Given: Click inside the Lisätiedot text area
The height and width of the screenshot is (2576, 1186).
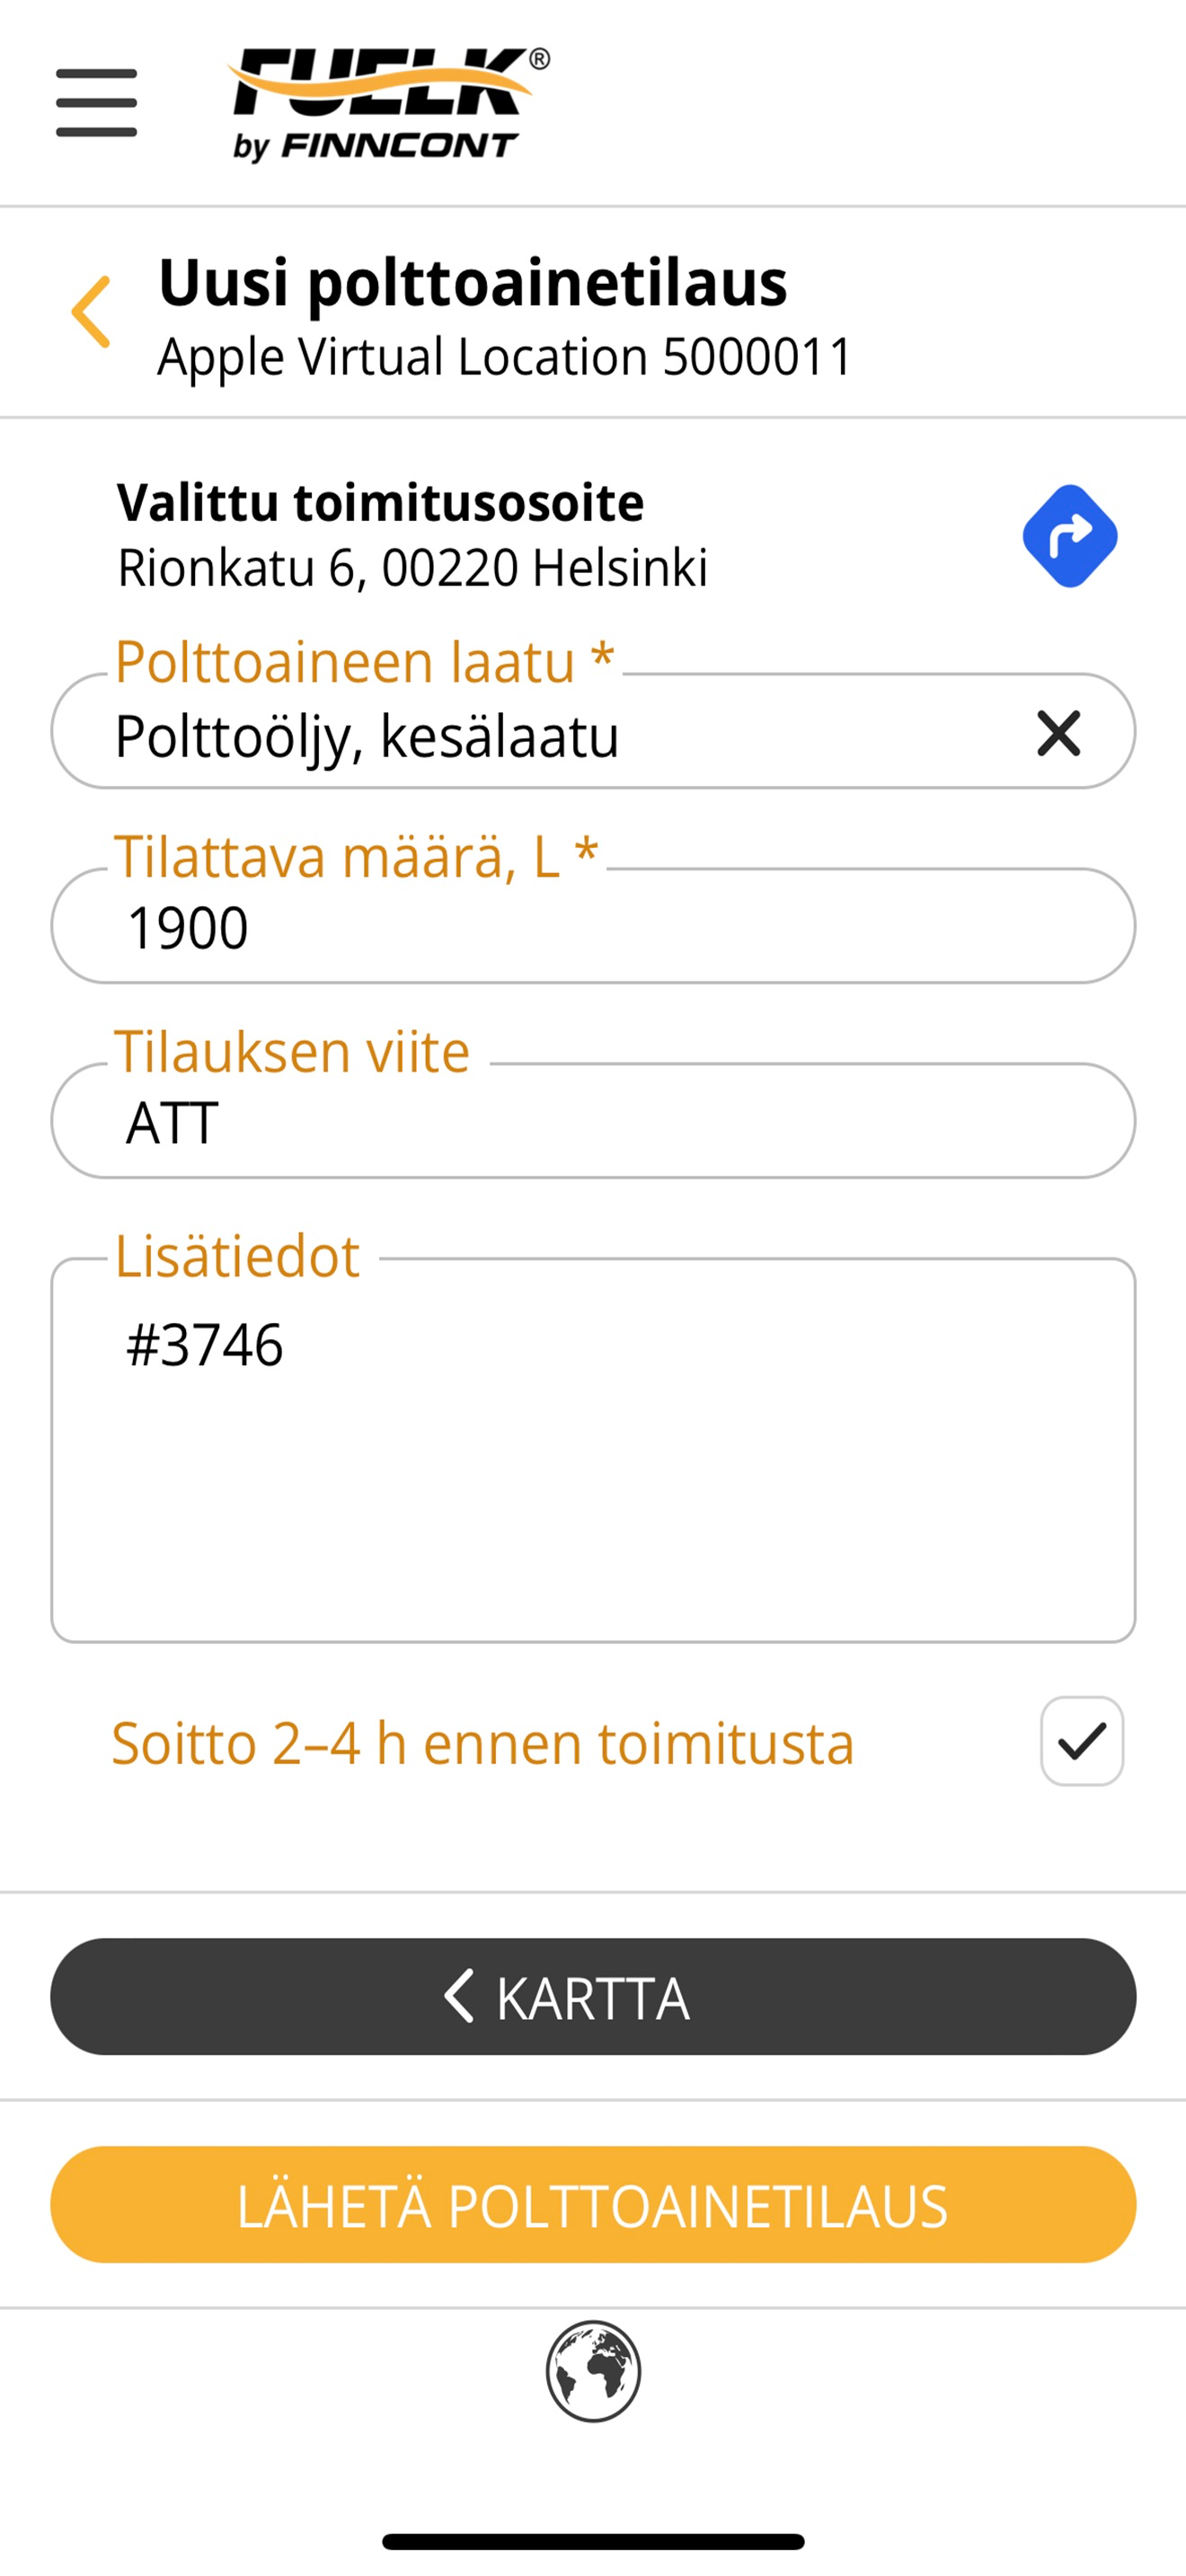Looking at the screenshot, I should [593, 1450].
